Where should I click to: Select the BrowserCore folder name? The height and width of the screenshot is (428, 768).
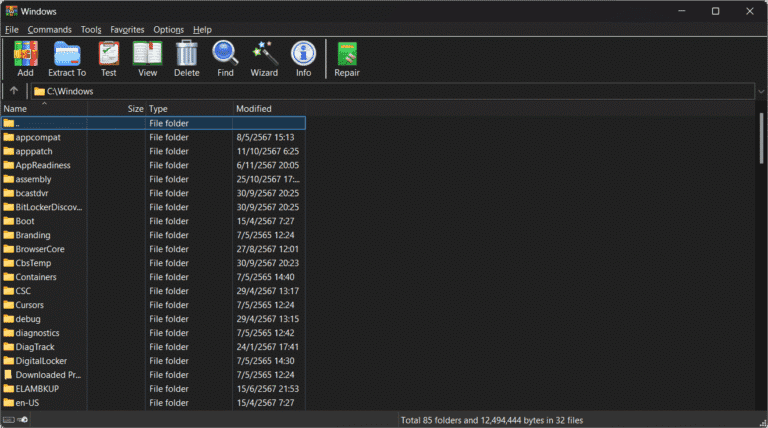tap(40, 249)
